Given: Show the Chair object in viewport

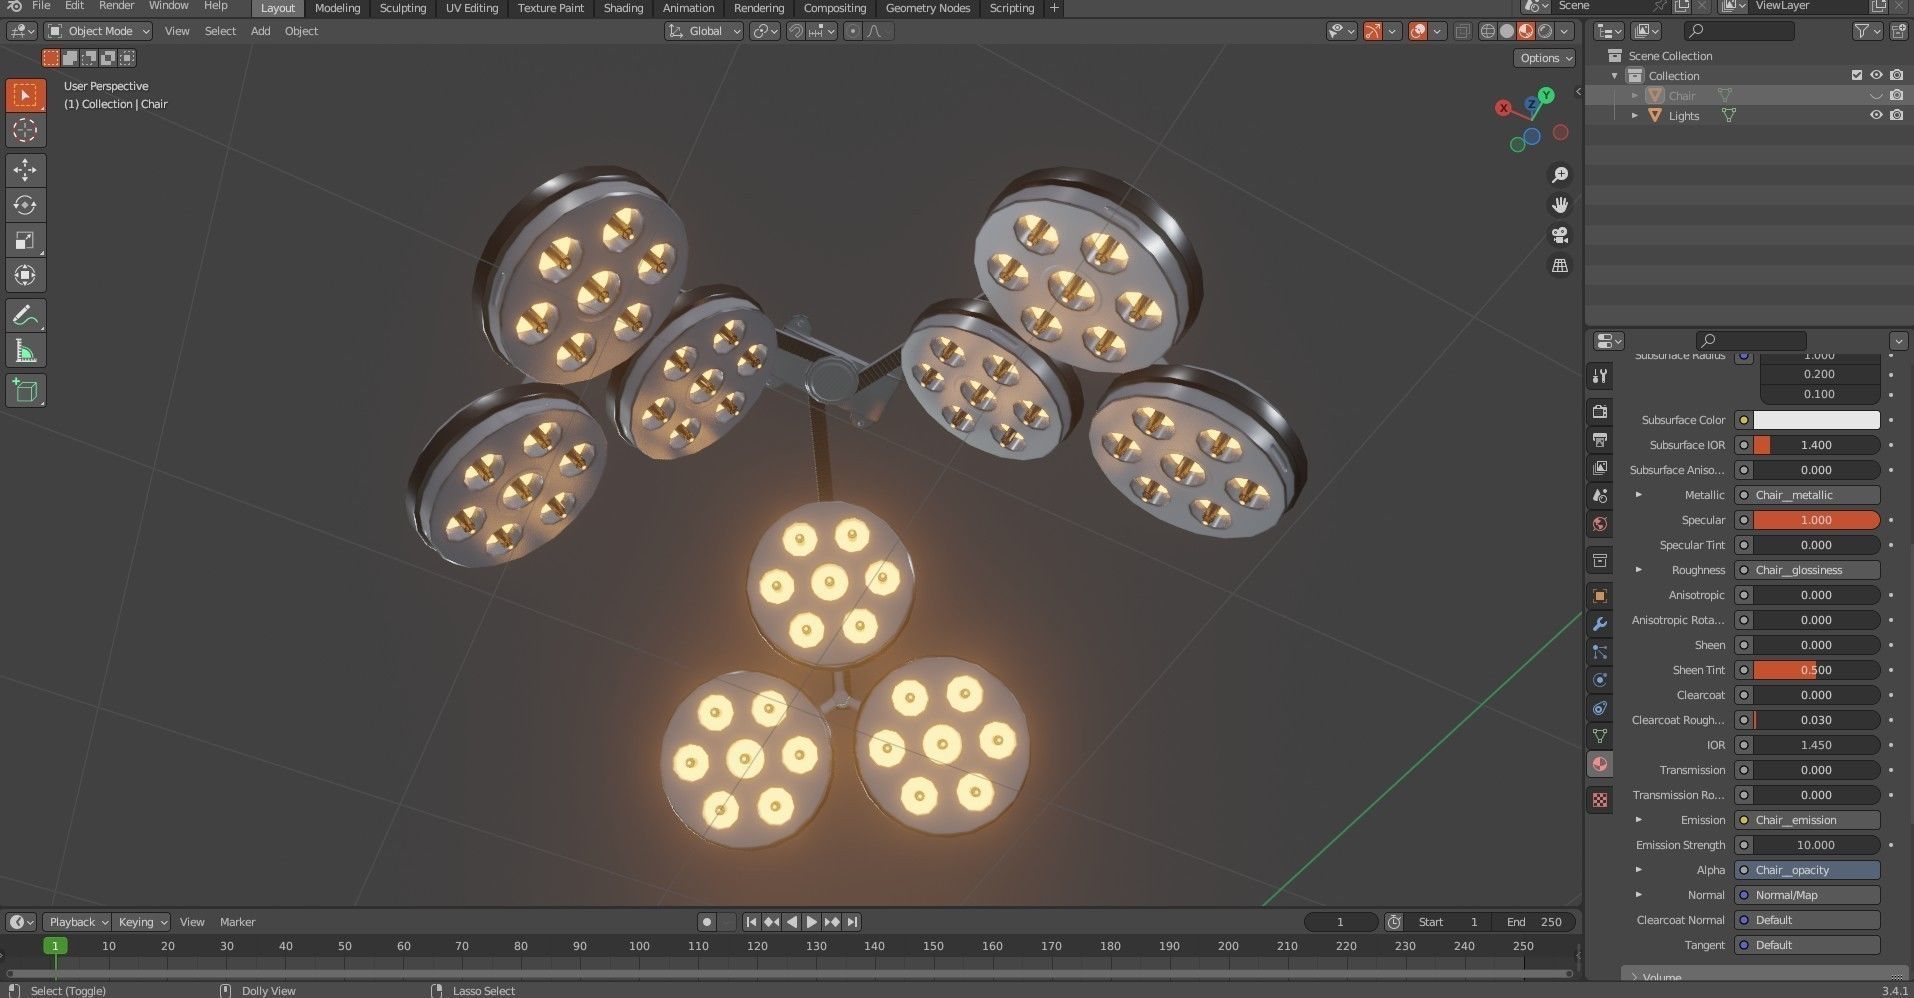Looking at the screenshot, I should [x=1876, y=95].
